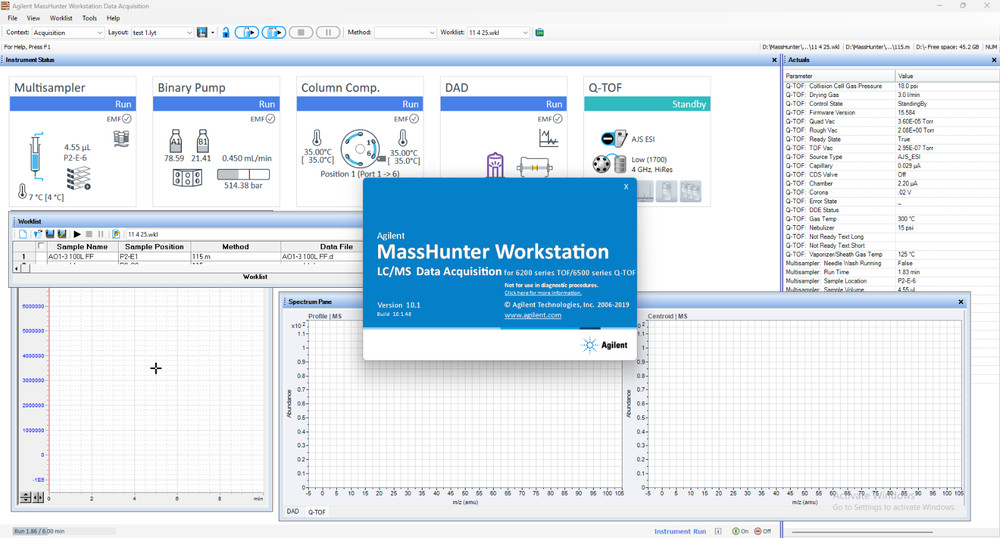This screenshot has width=1000, height=538.
Task: Open the Help menu
Action: click(113, 18)
